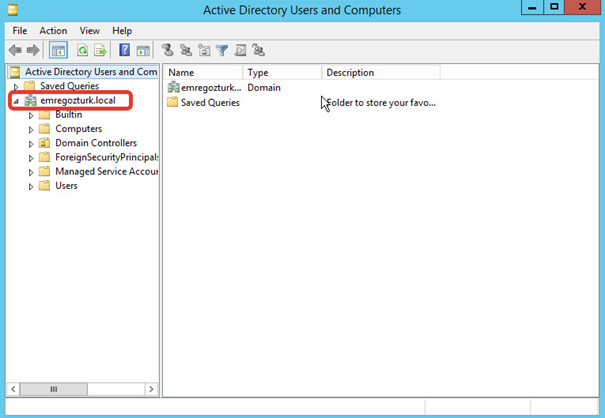The height and width of the screenshot is (418, 605).
Task: Expand the Managed Service Accounts node
Action: tap(31, 173)
